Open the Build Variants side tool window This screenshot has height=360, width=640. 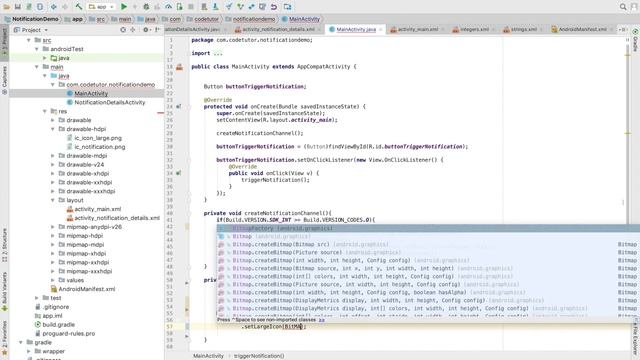point(4,292)
